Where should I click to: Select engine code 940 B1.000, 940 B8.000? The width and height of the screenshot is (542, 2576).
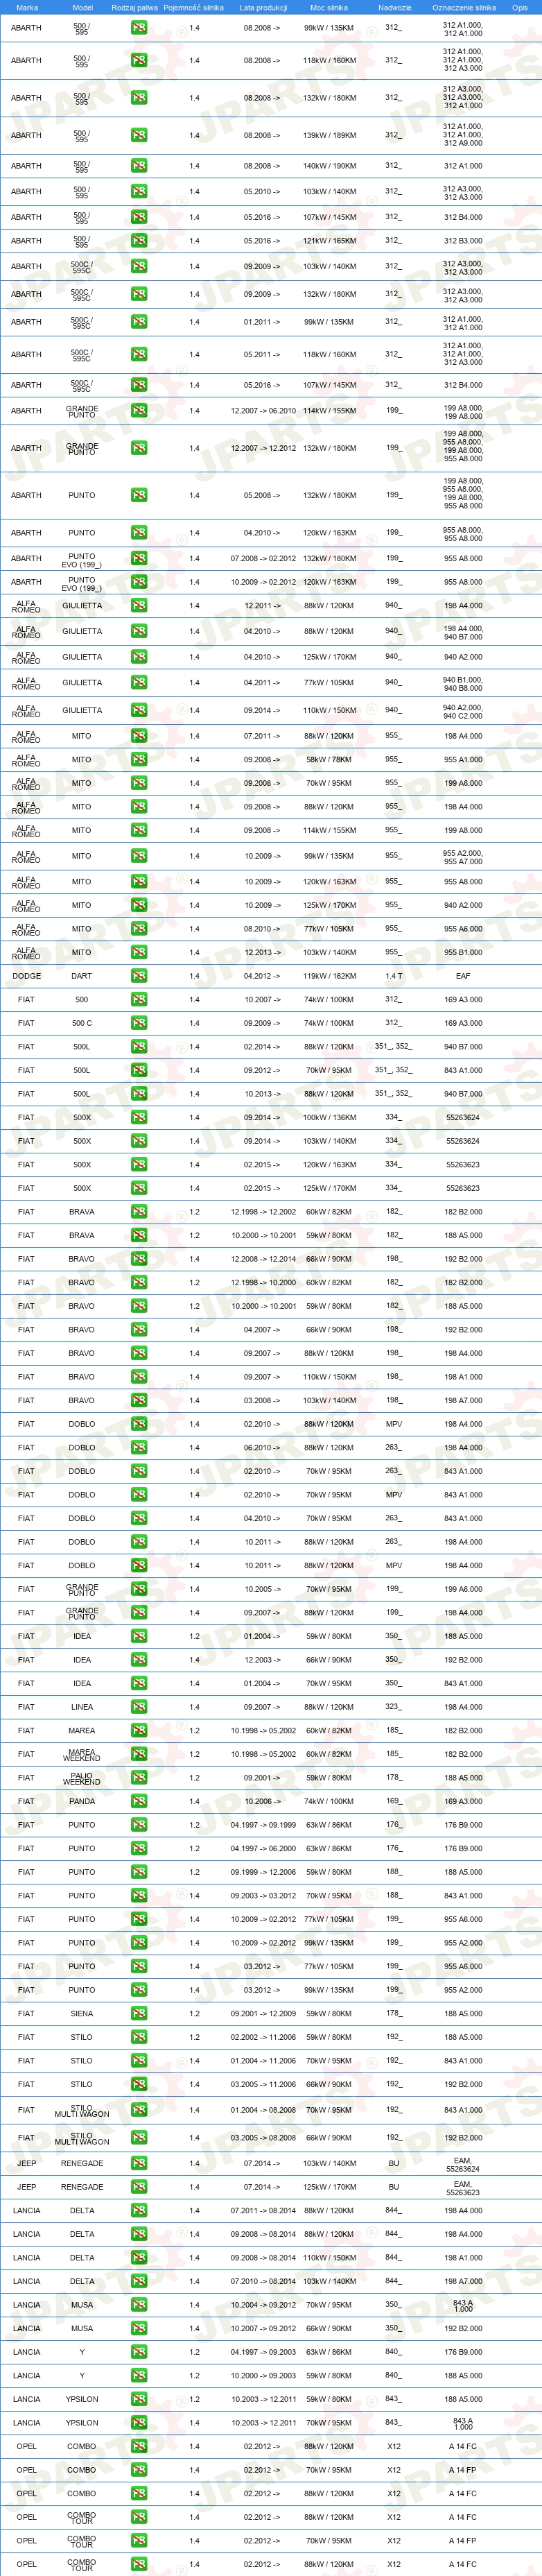[x=463, y=683]
